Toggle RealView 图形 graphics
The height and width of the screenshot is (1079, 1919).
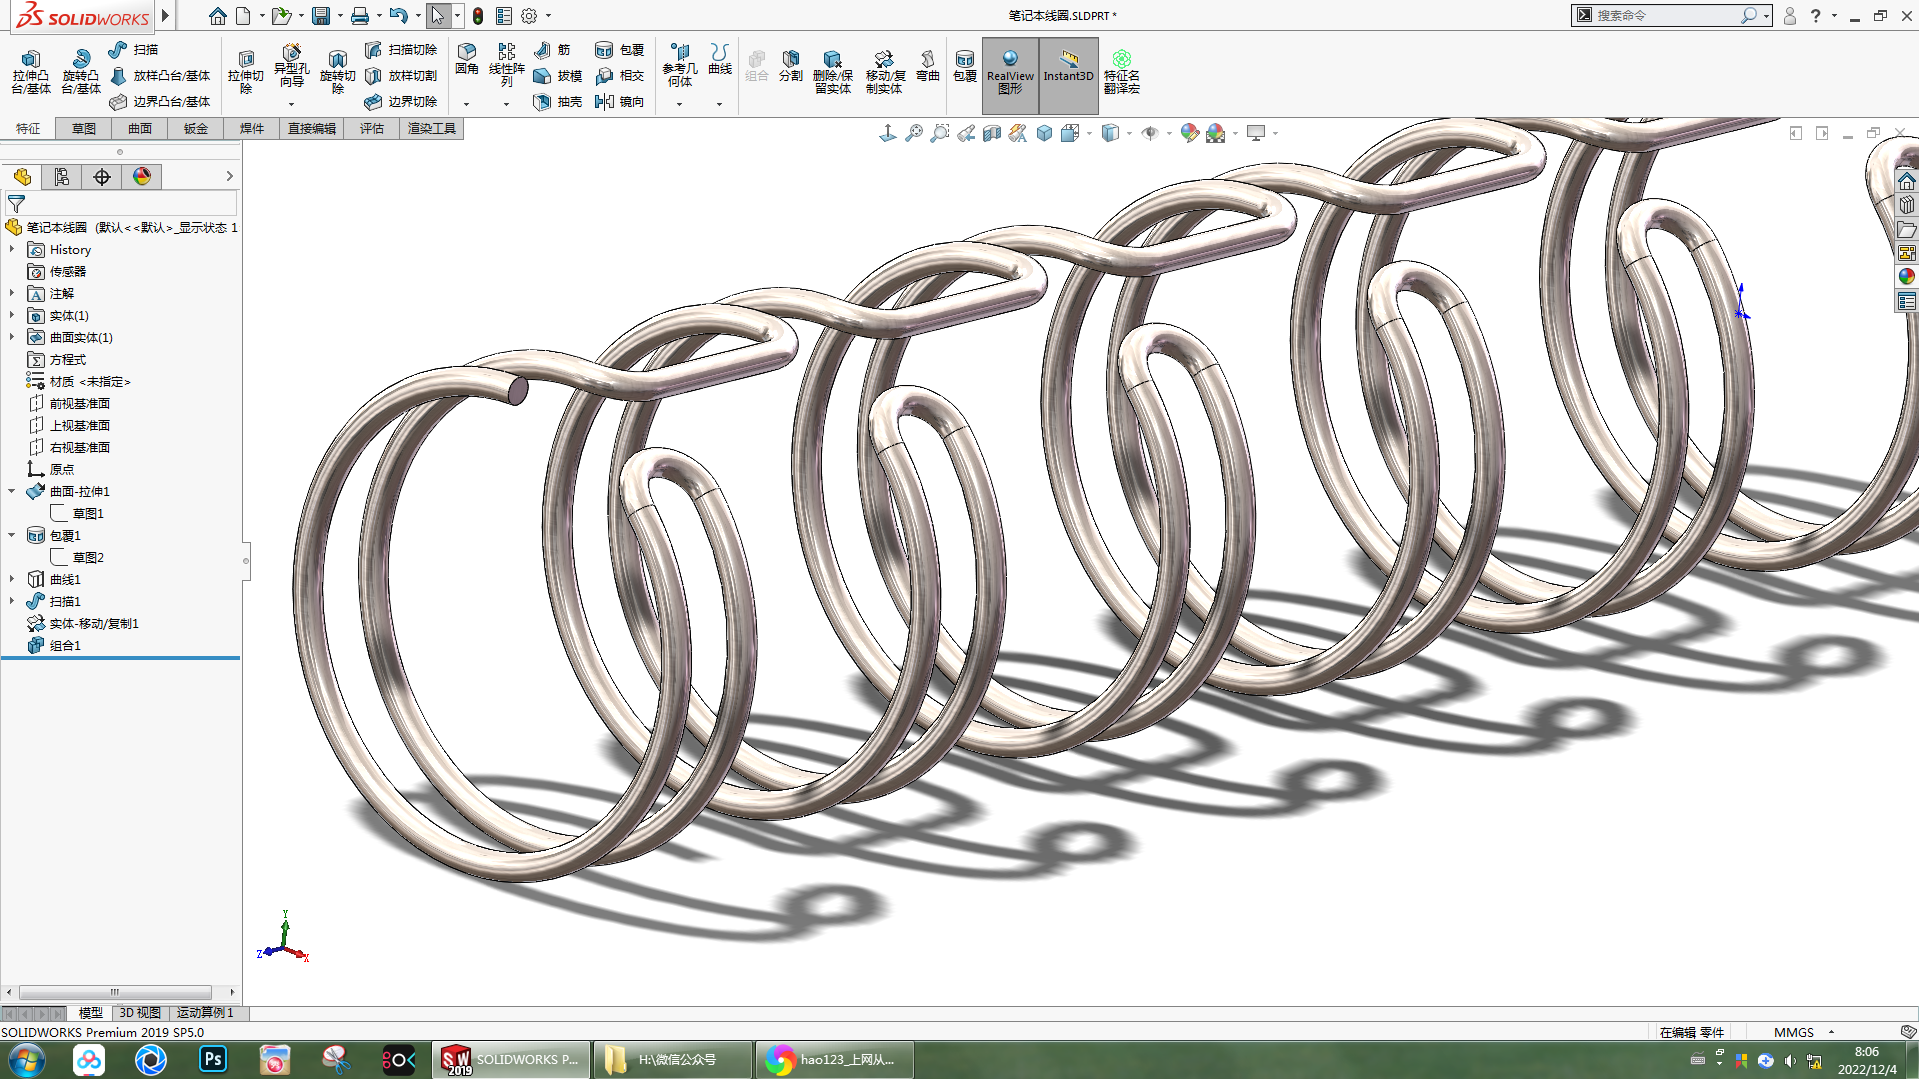[1010, 75]
